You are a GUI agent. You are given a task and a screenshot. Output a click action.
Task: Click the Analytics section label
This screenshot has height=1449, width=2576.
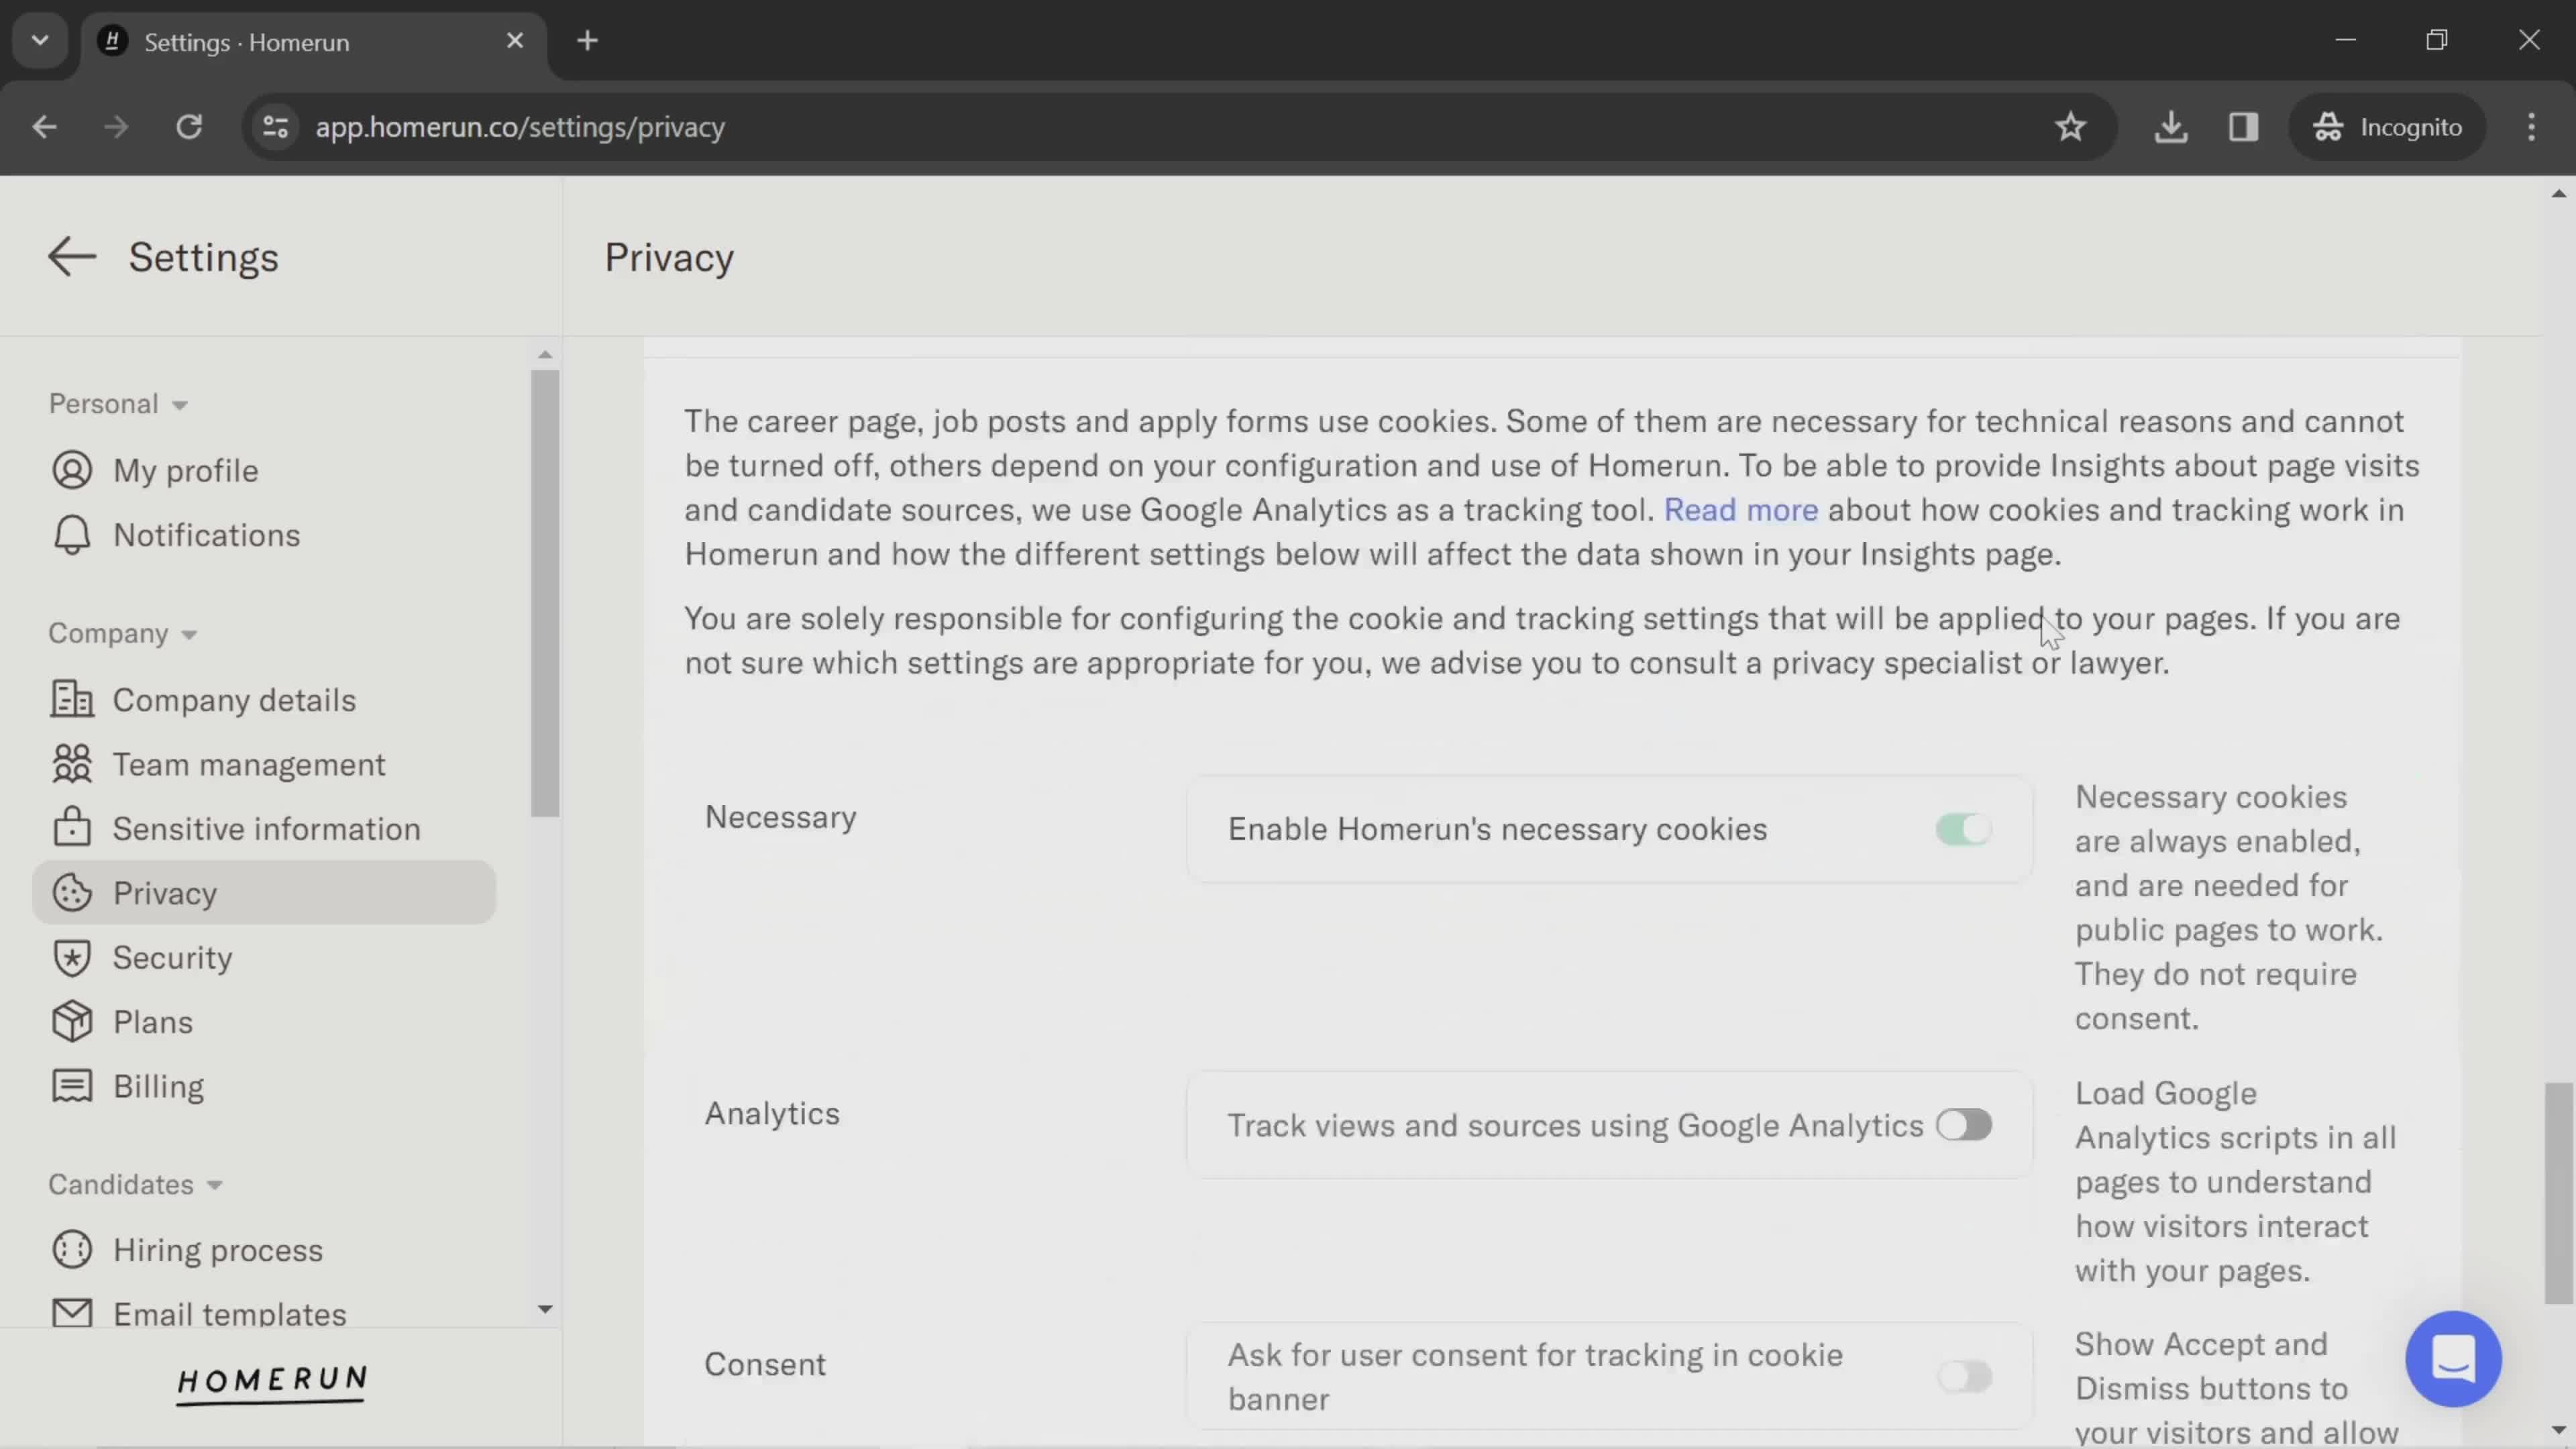pyautogui.click(x=772, y=1113)
